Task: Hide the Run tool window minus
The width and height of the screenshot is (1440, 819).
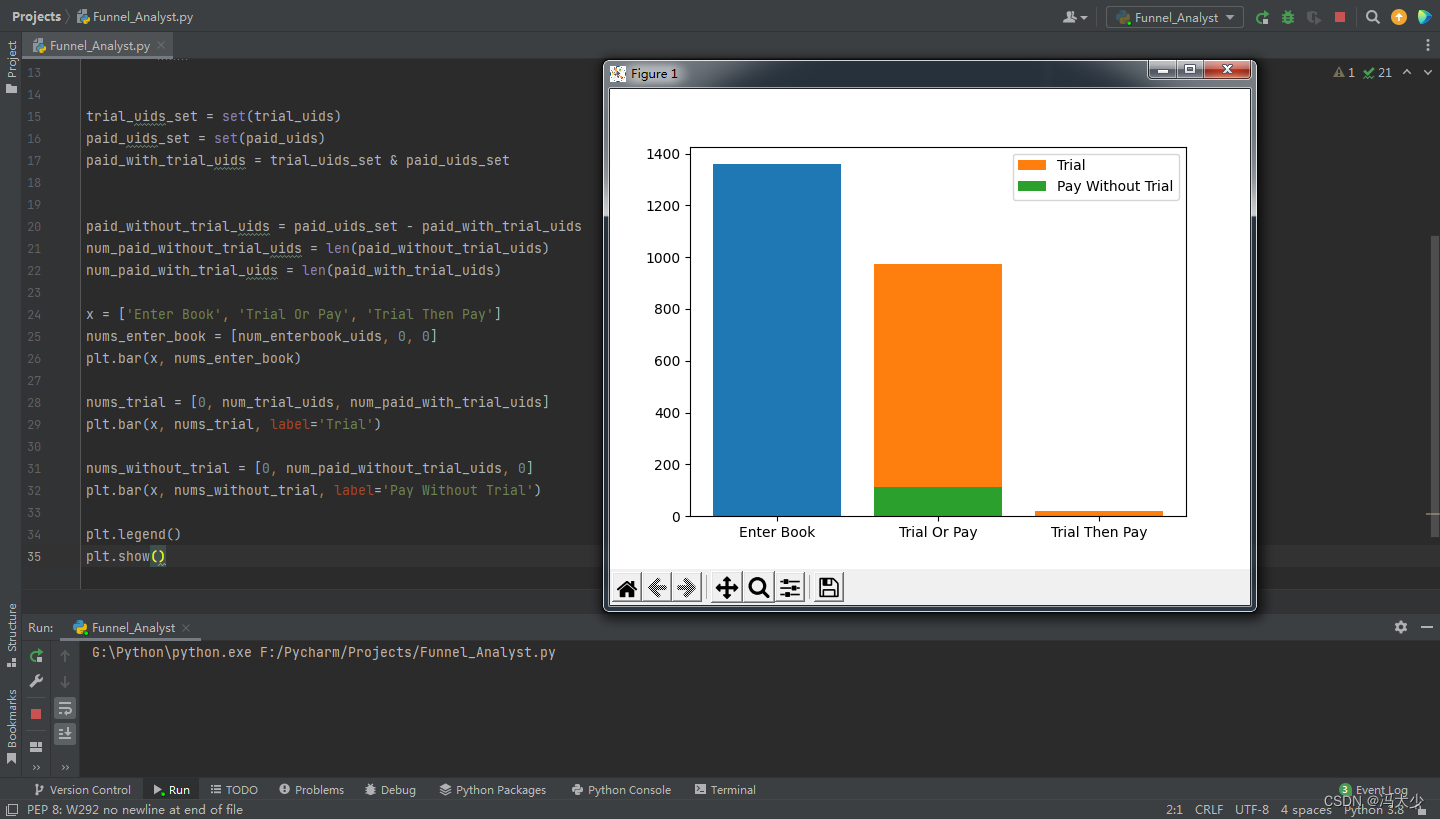Action: click(1427, 627)
